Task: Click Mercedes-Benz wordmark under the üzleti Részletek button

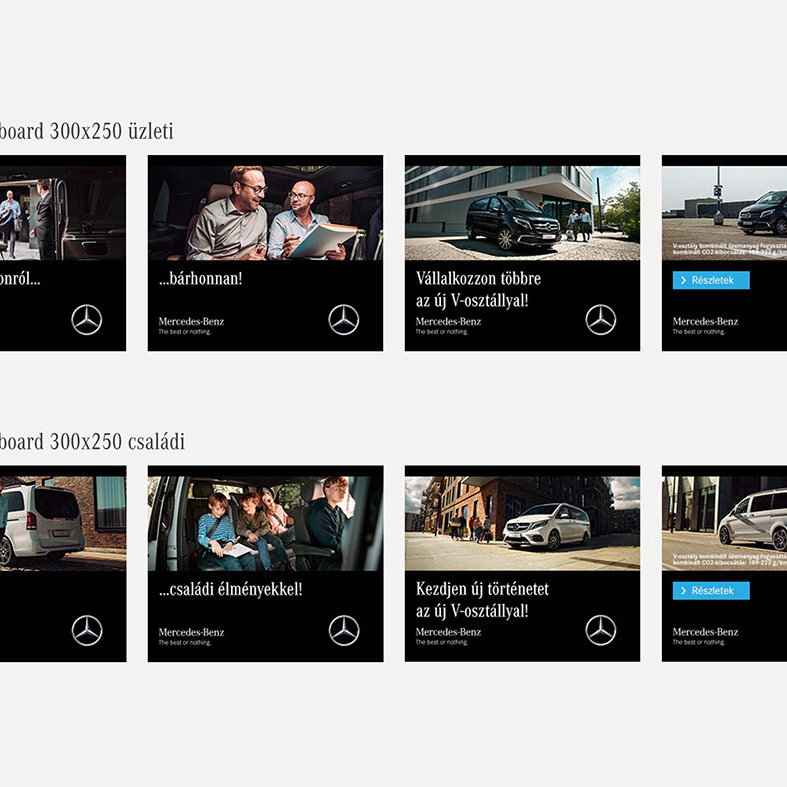Action: coord(705,321)
